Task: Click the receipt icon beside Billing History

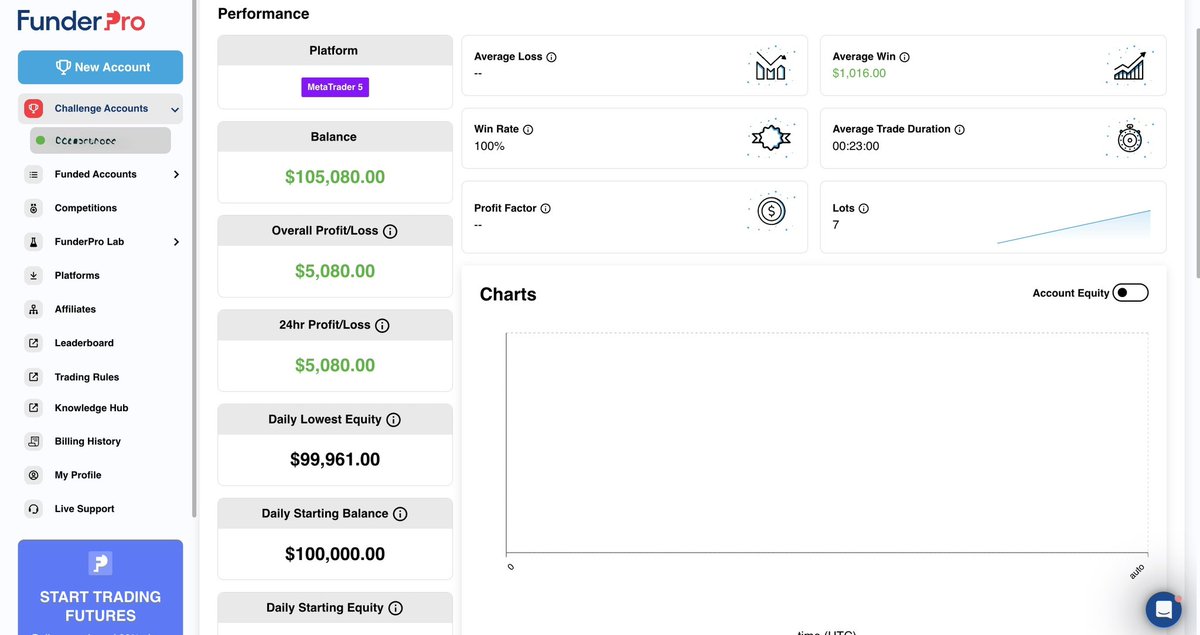Action: pos(34,441)
